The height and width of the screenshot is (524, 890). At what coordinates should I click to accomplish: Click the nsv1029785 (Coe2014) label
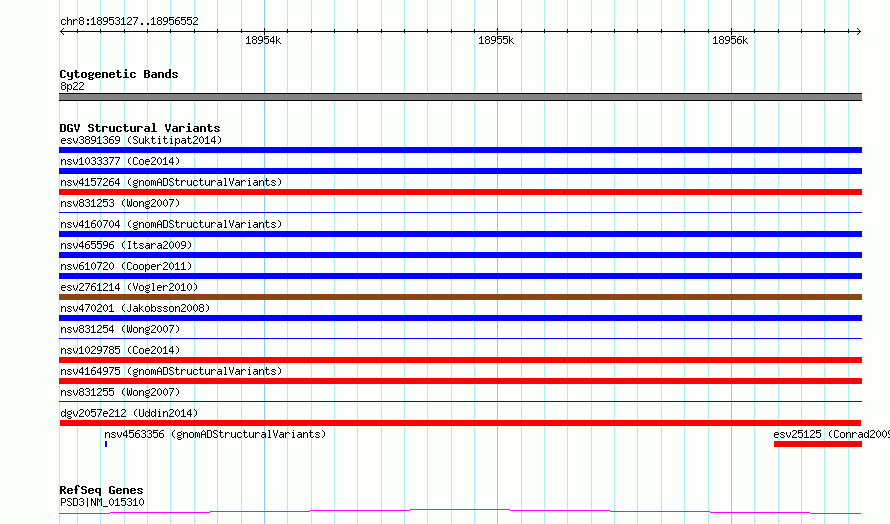click(x=120, y=350)
